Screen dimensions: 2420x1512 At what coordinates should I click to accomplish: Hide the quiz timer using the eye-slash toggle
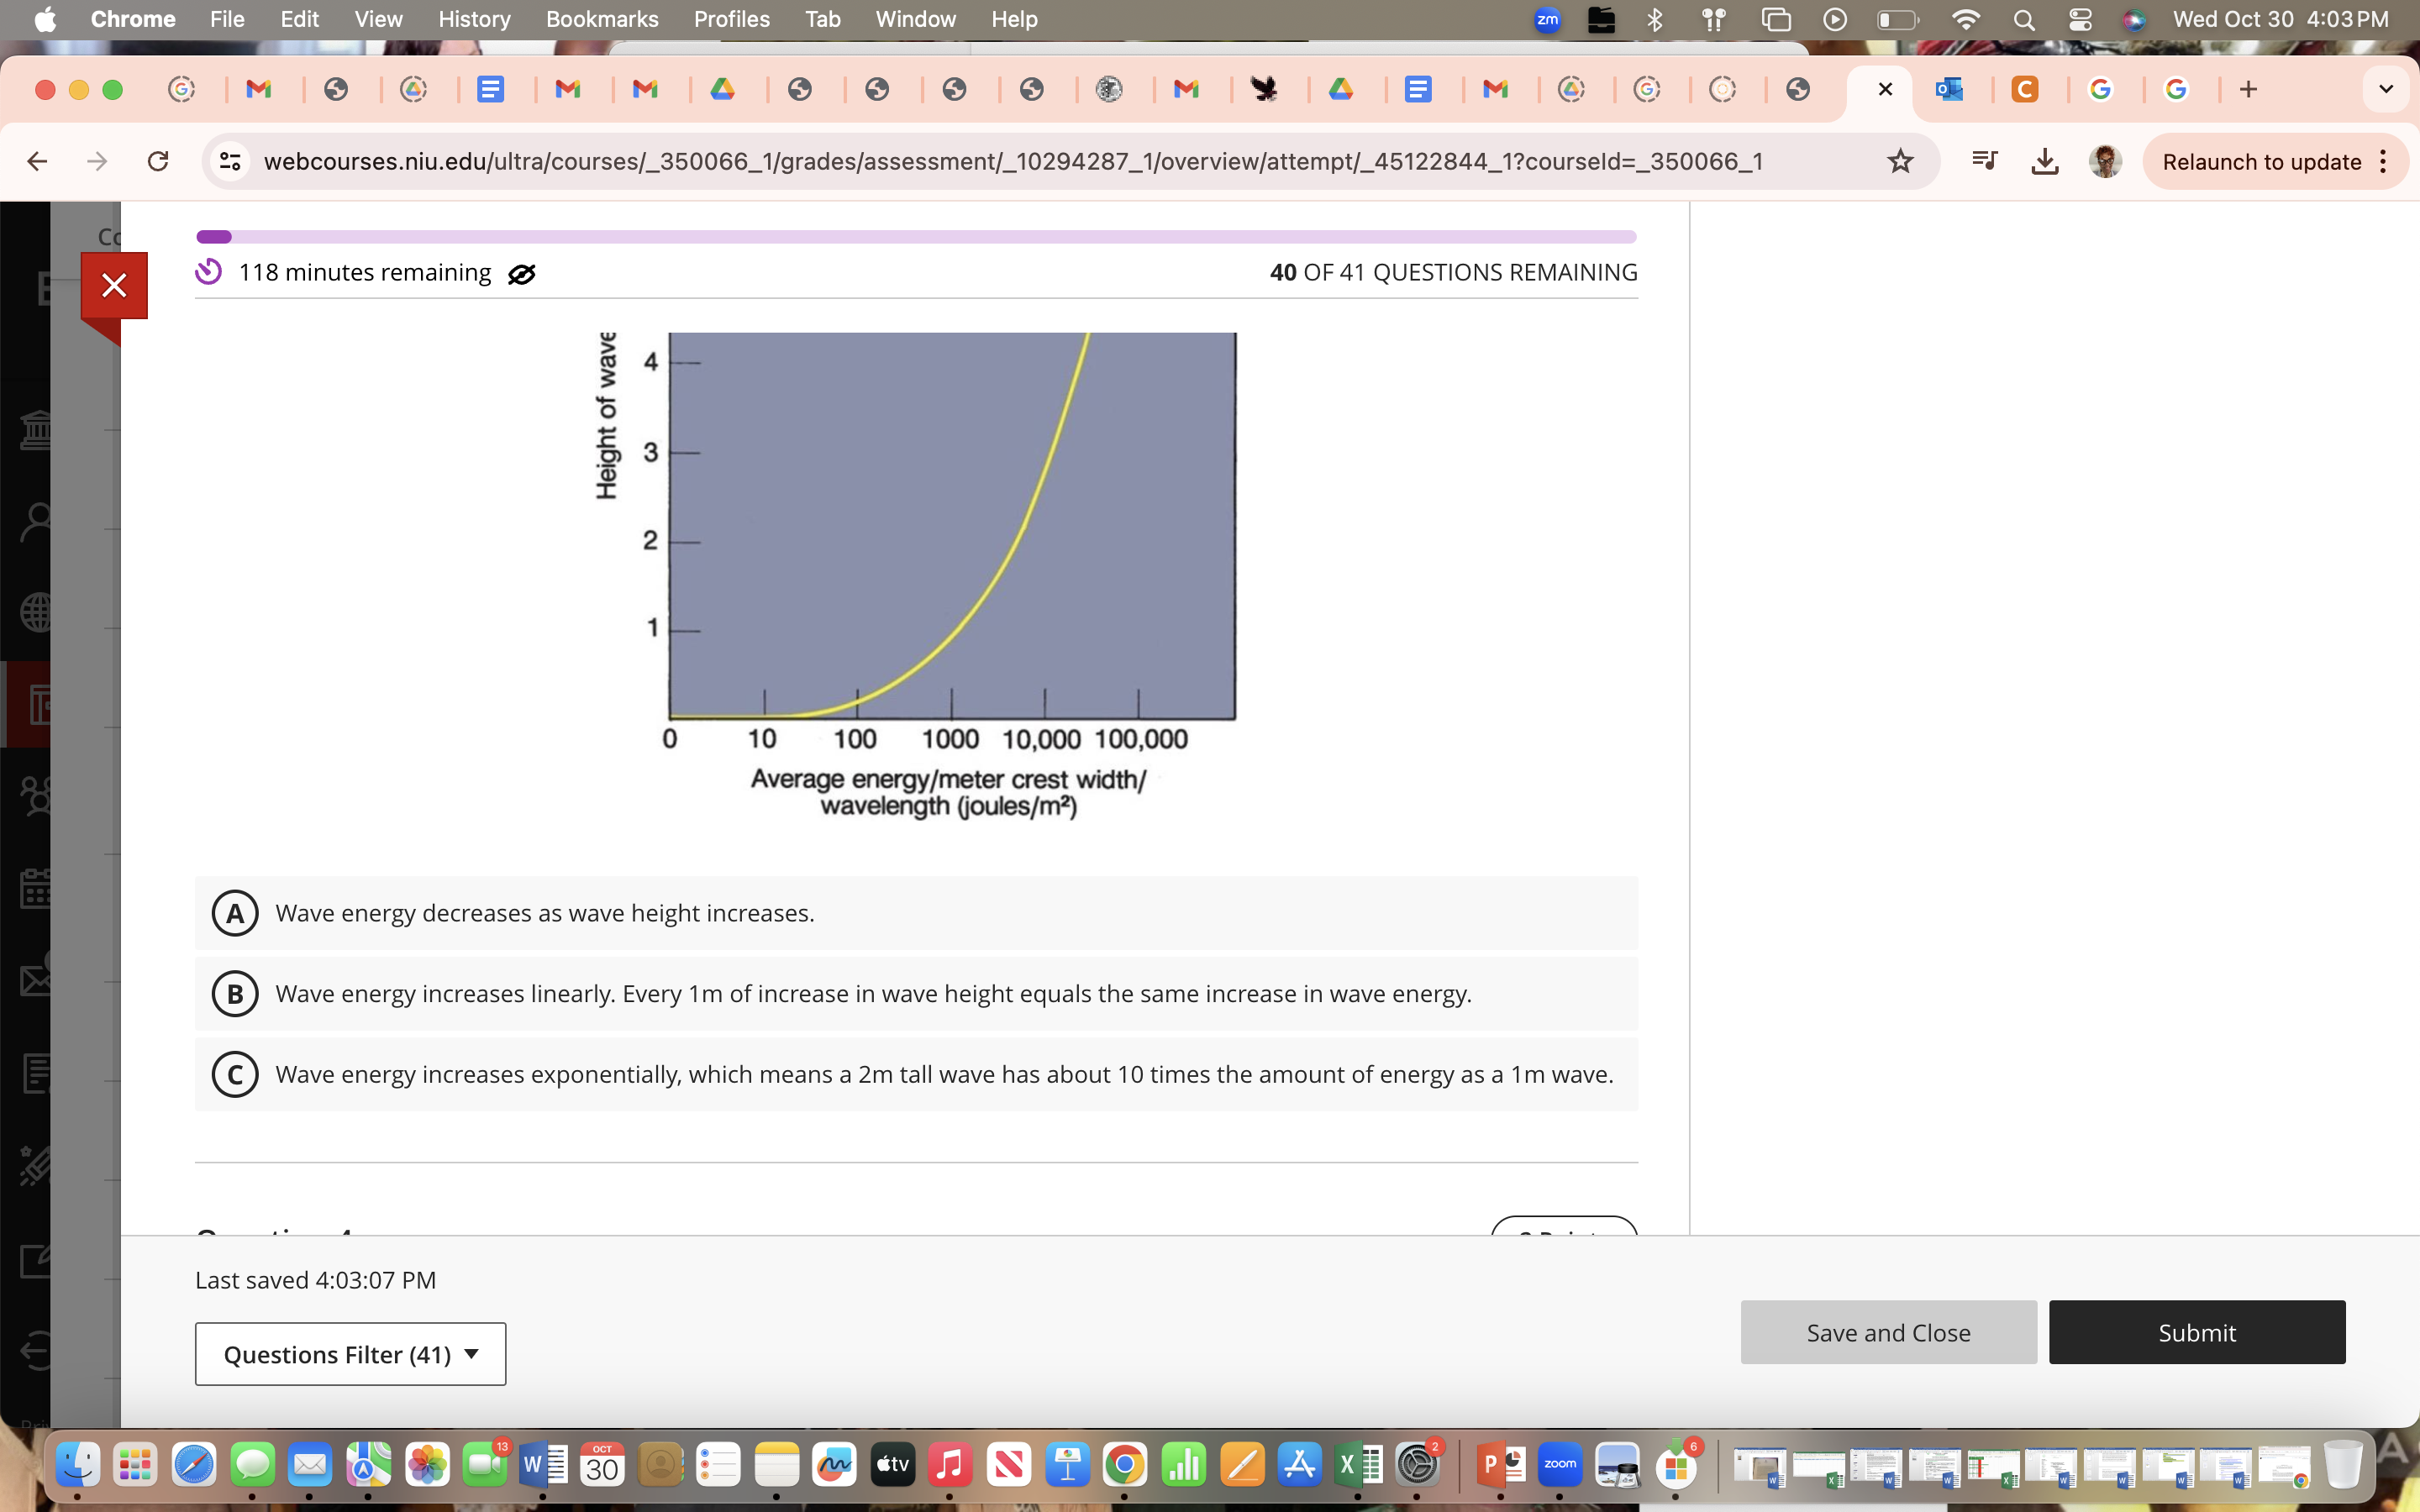coord(522,273)
